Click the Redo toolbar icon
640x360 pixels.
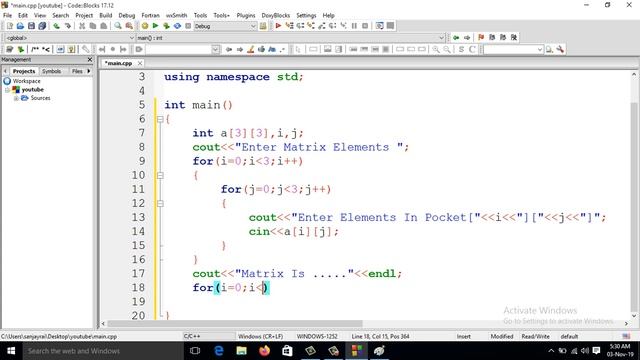68,26
